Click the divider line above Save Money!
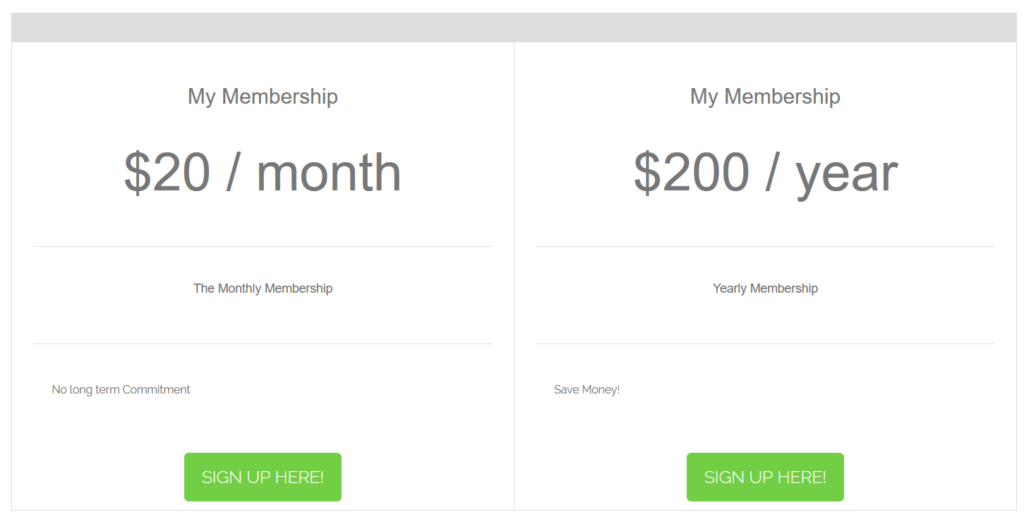 point(765,343)
